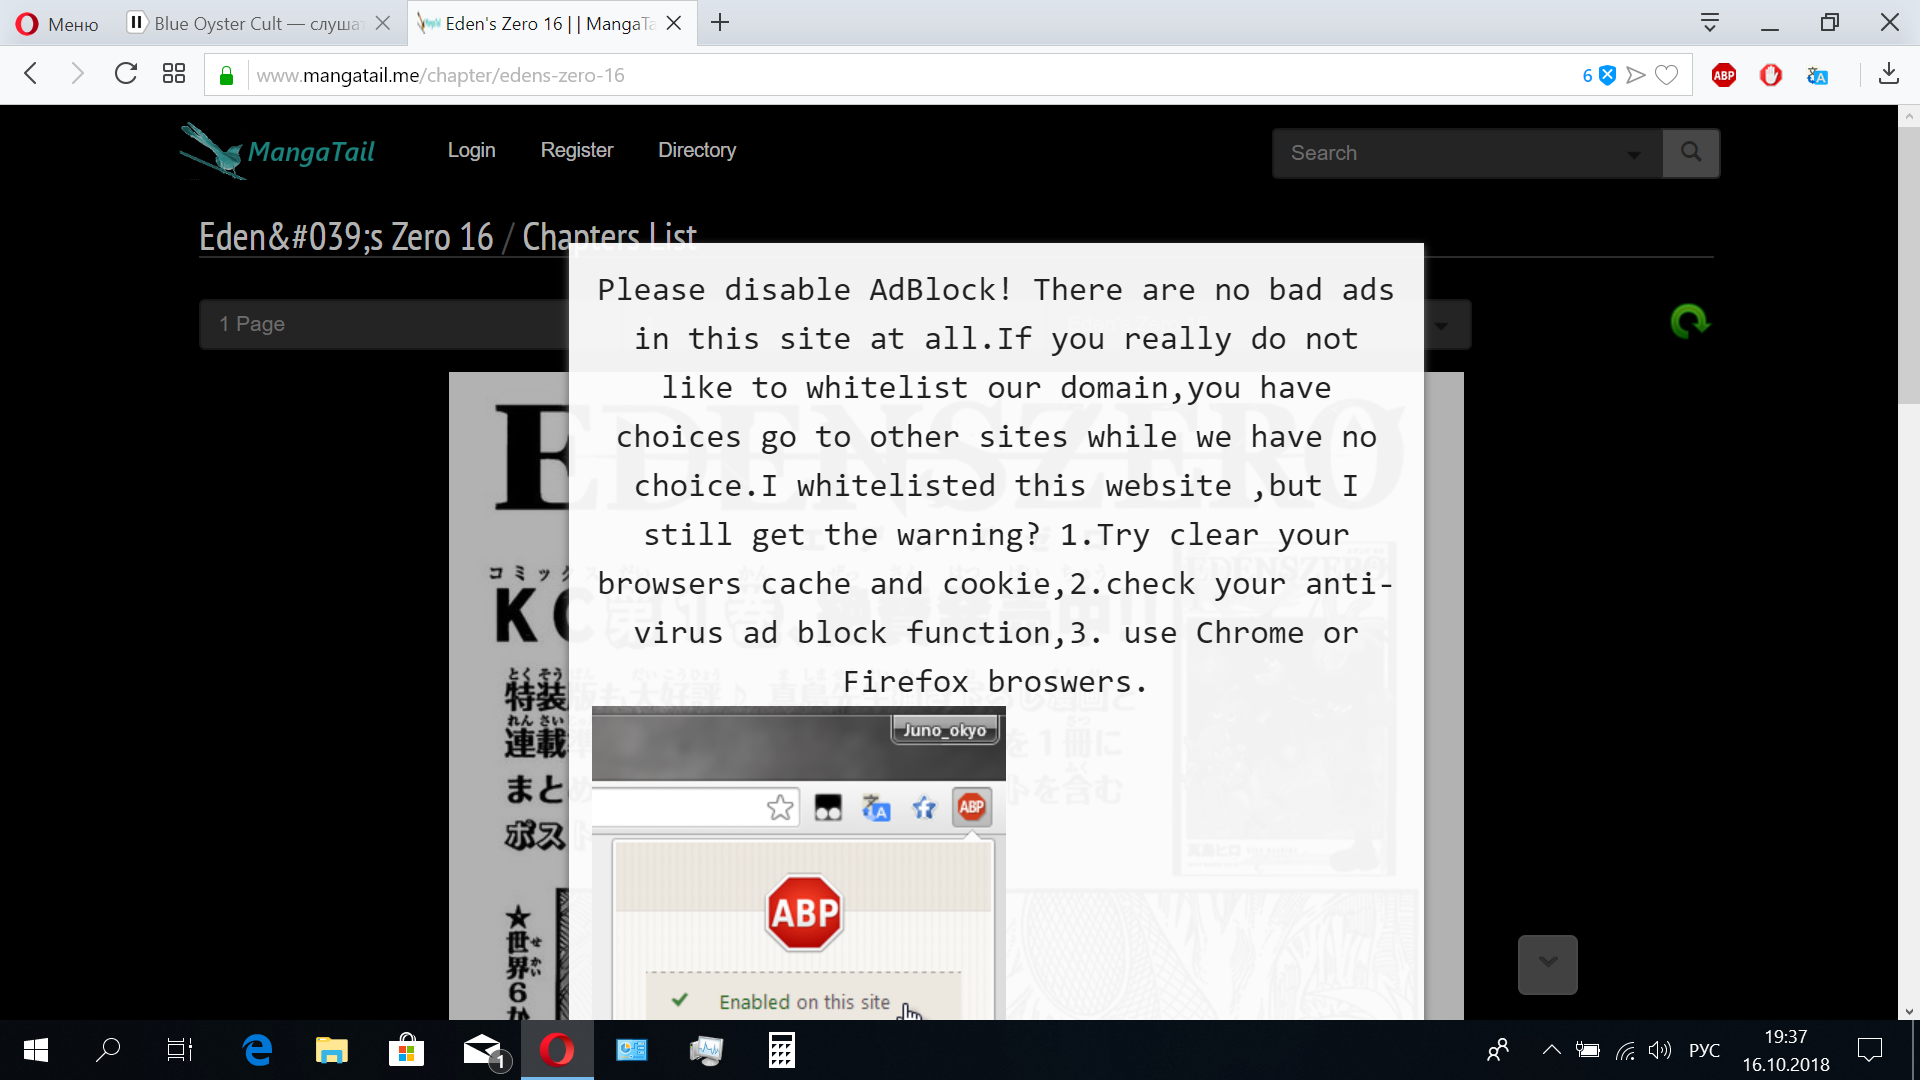
Task: Open Speed Dial start page
Action: tap(174, 74)
